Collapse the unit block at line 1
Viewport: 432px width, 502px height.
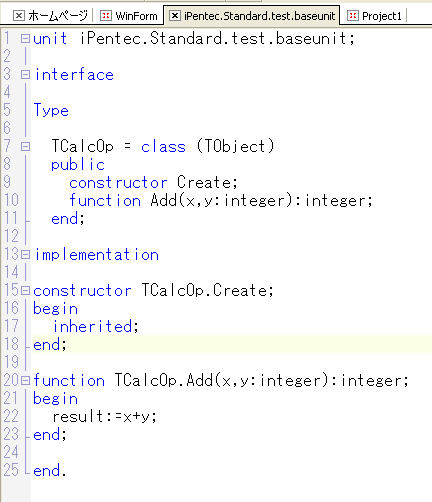pyautogui.click(x=25, y=39)
